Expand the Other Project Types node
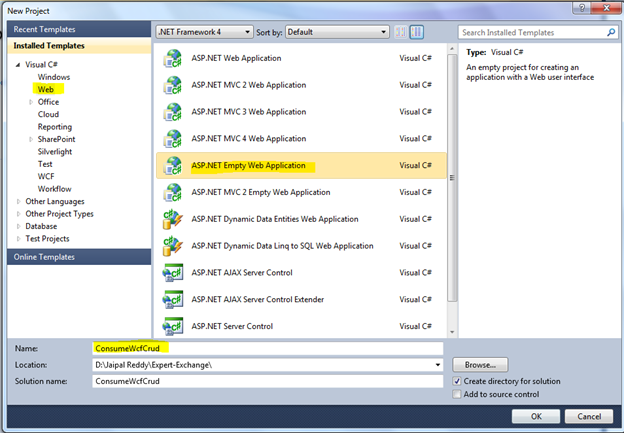 click(18, 214)
